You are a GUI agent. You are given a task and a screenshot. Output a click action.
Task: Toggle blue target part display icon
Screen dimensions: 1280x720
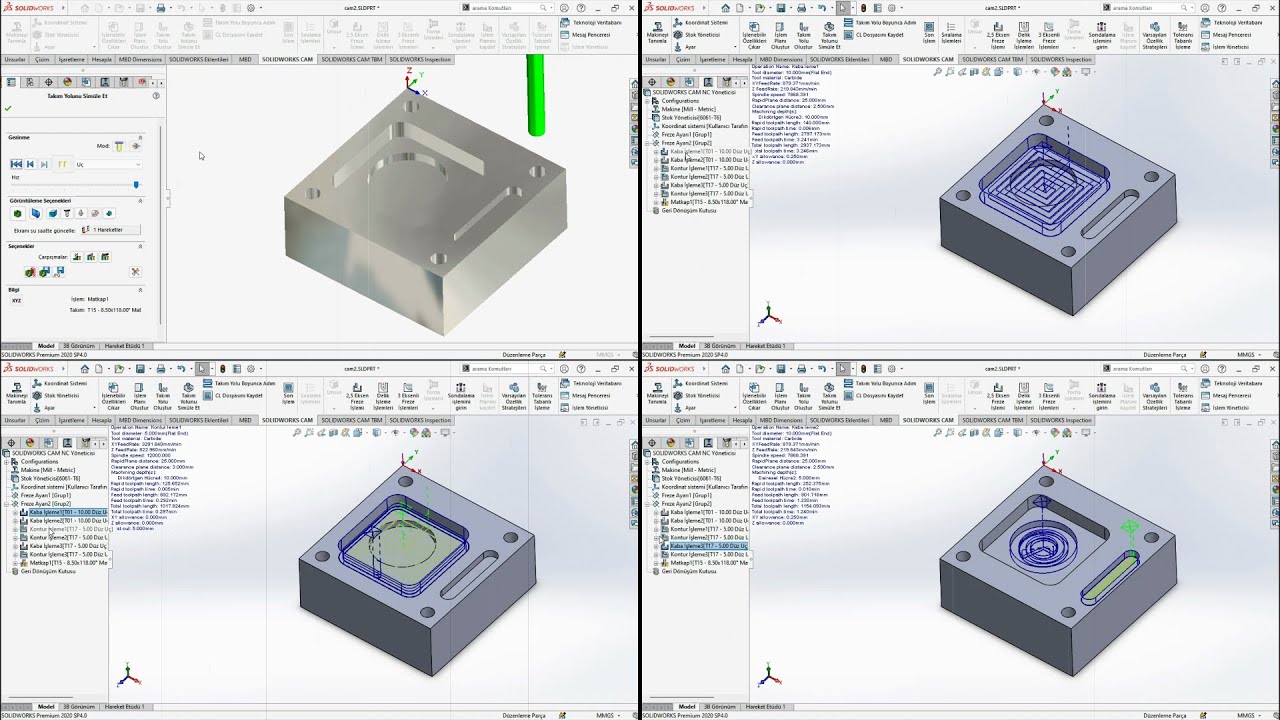tap(35, 213)
